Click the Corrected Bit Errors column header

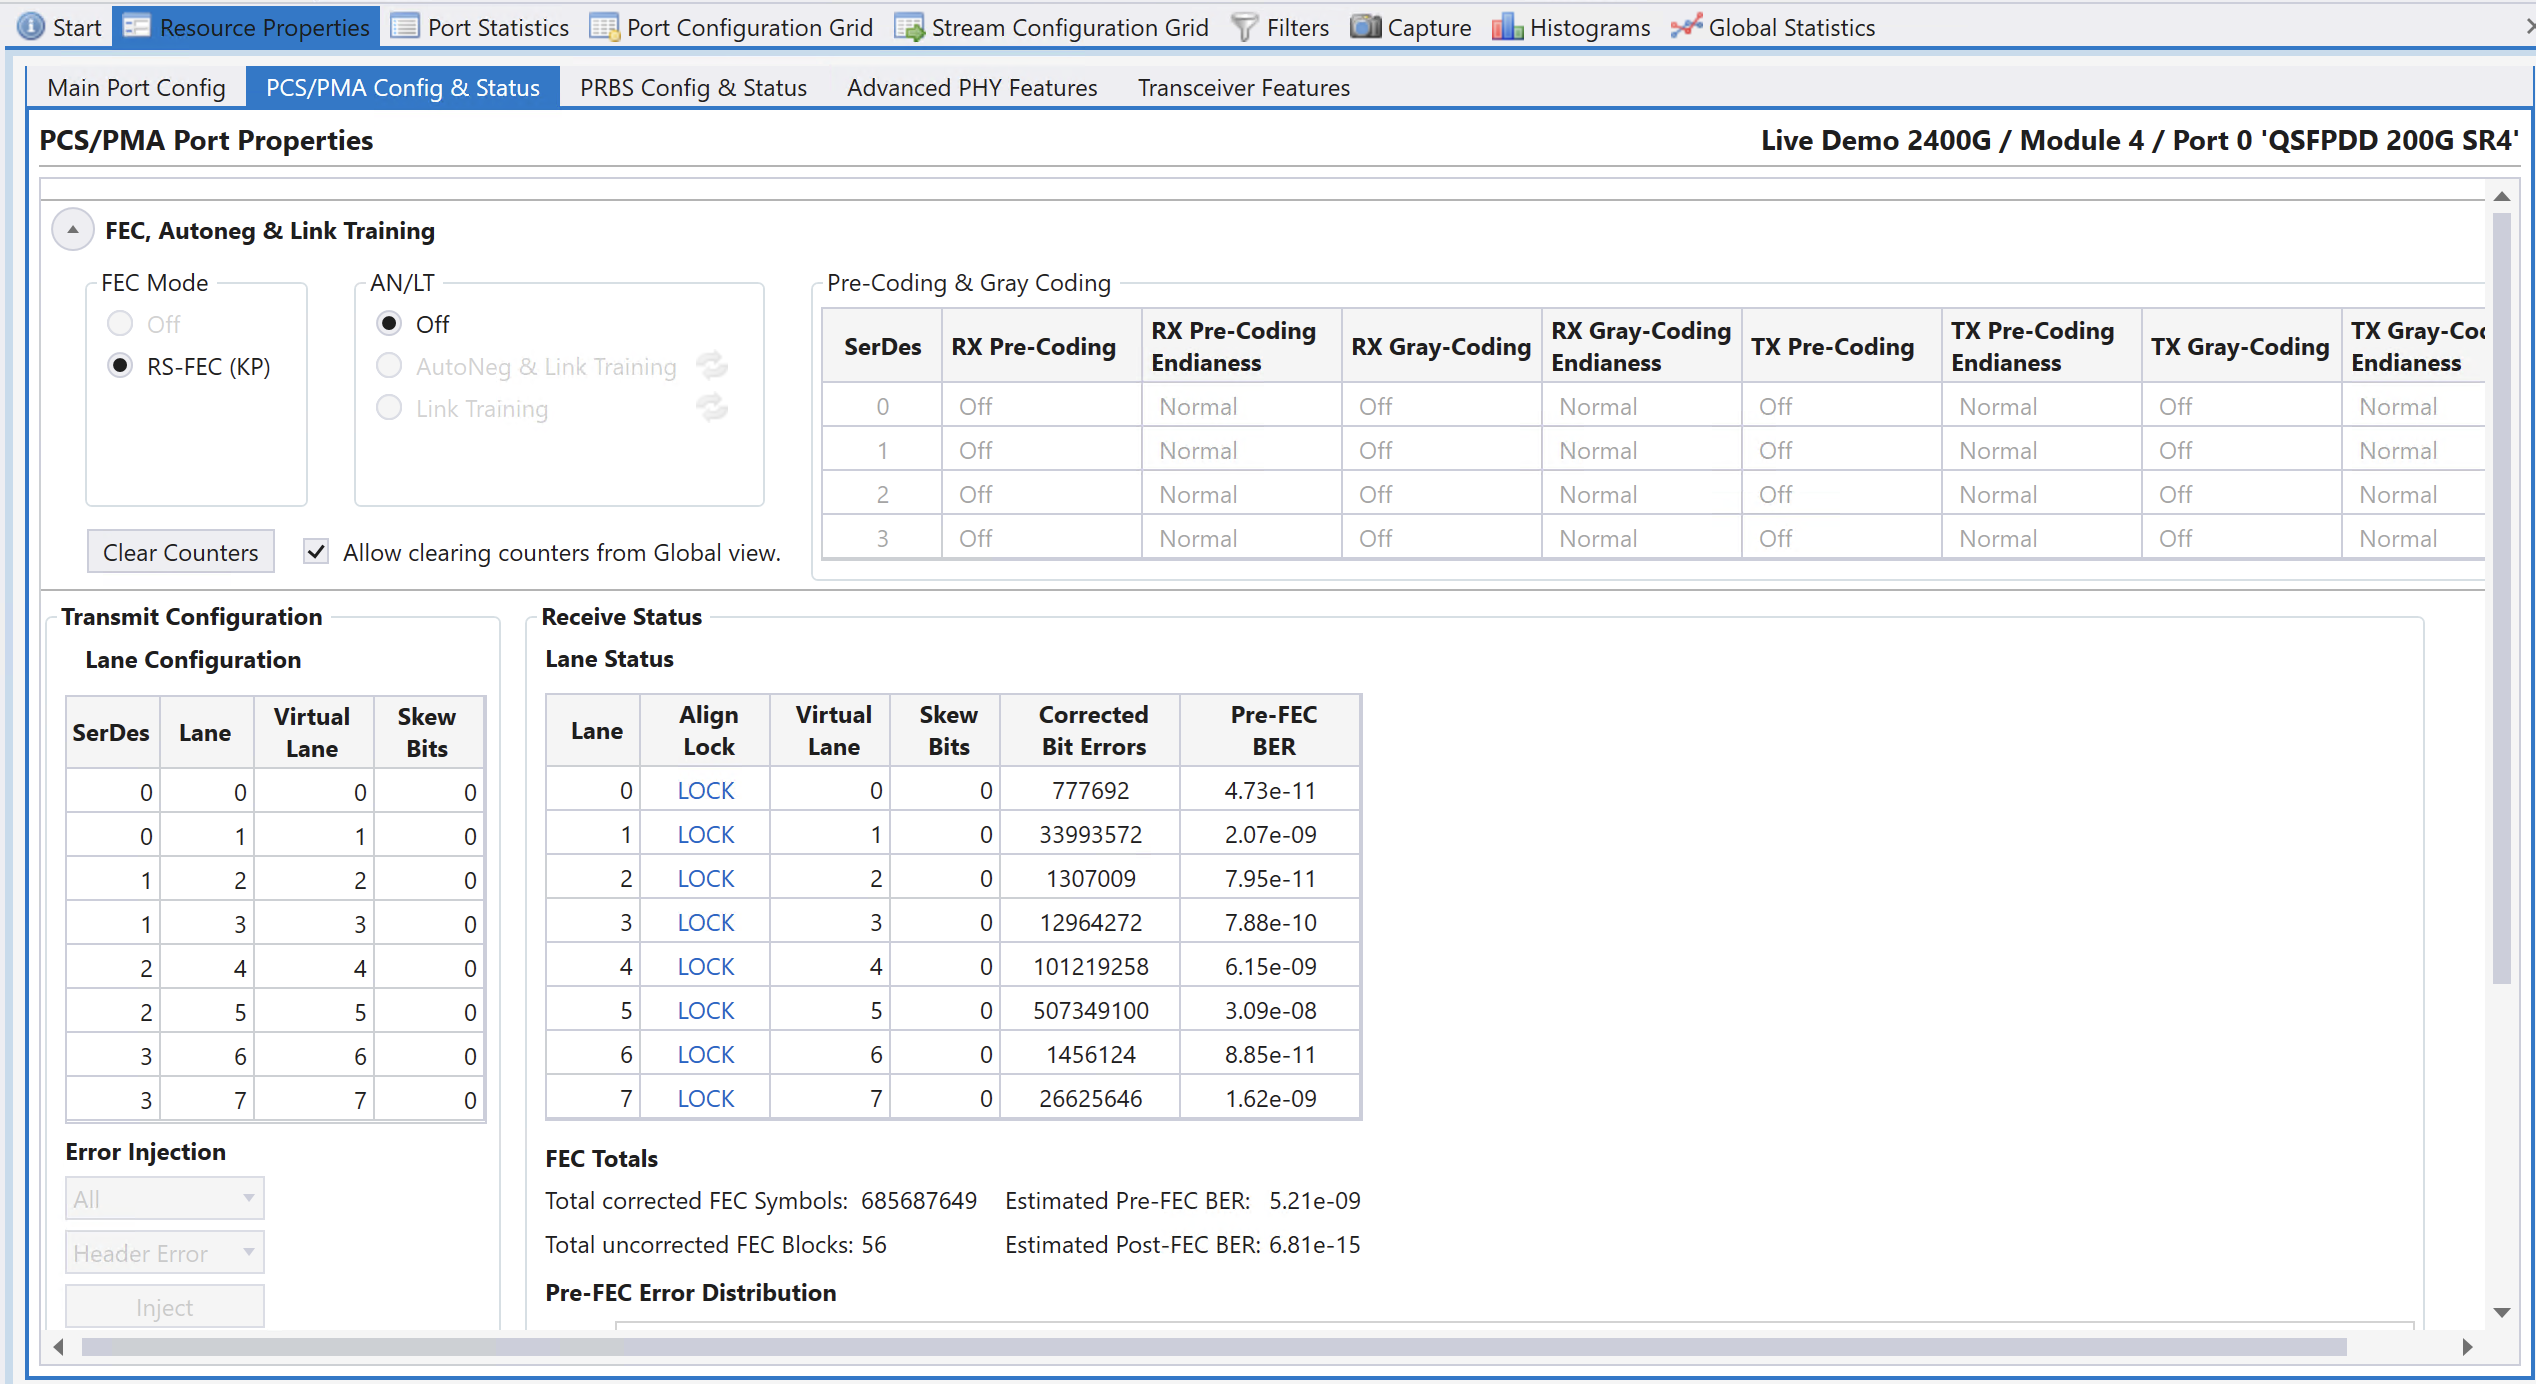click(x=1090, y=730)
